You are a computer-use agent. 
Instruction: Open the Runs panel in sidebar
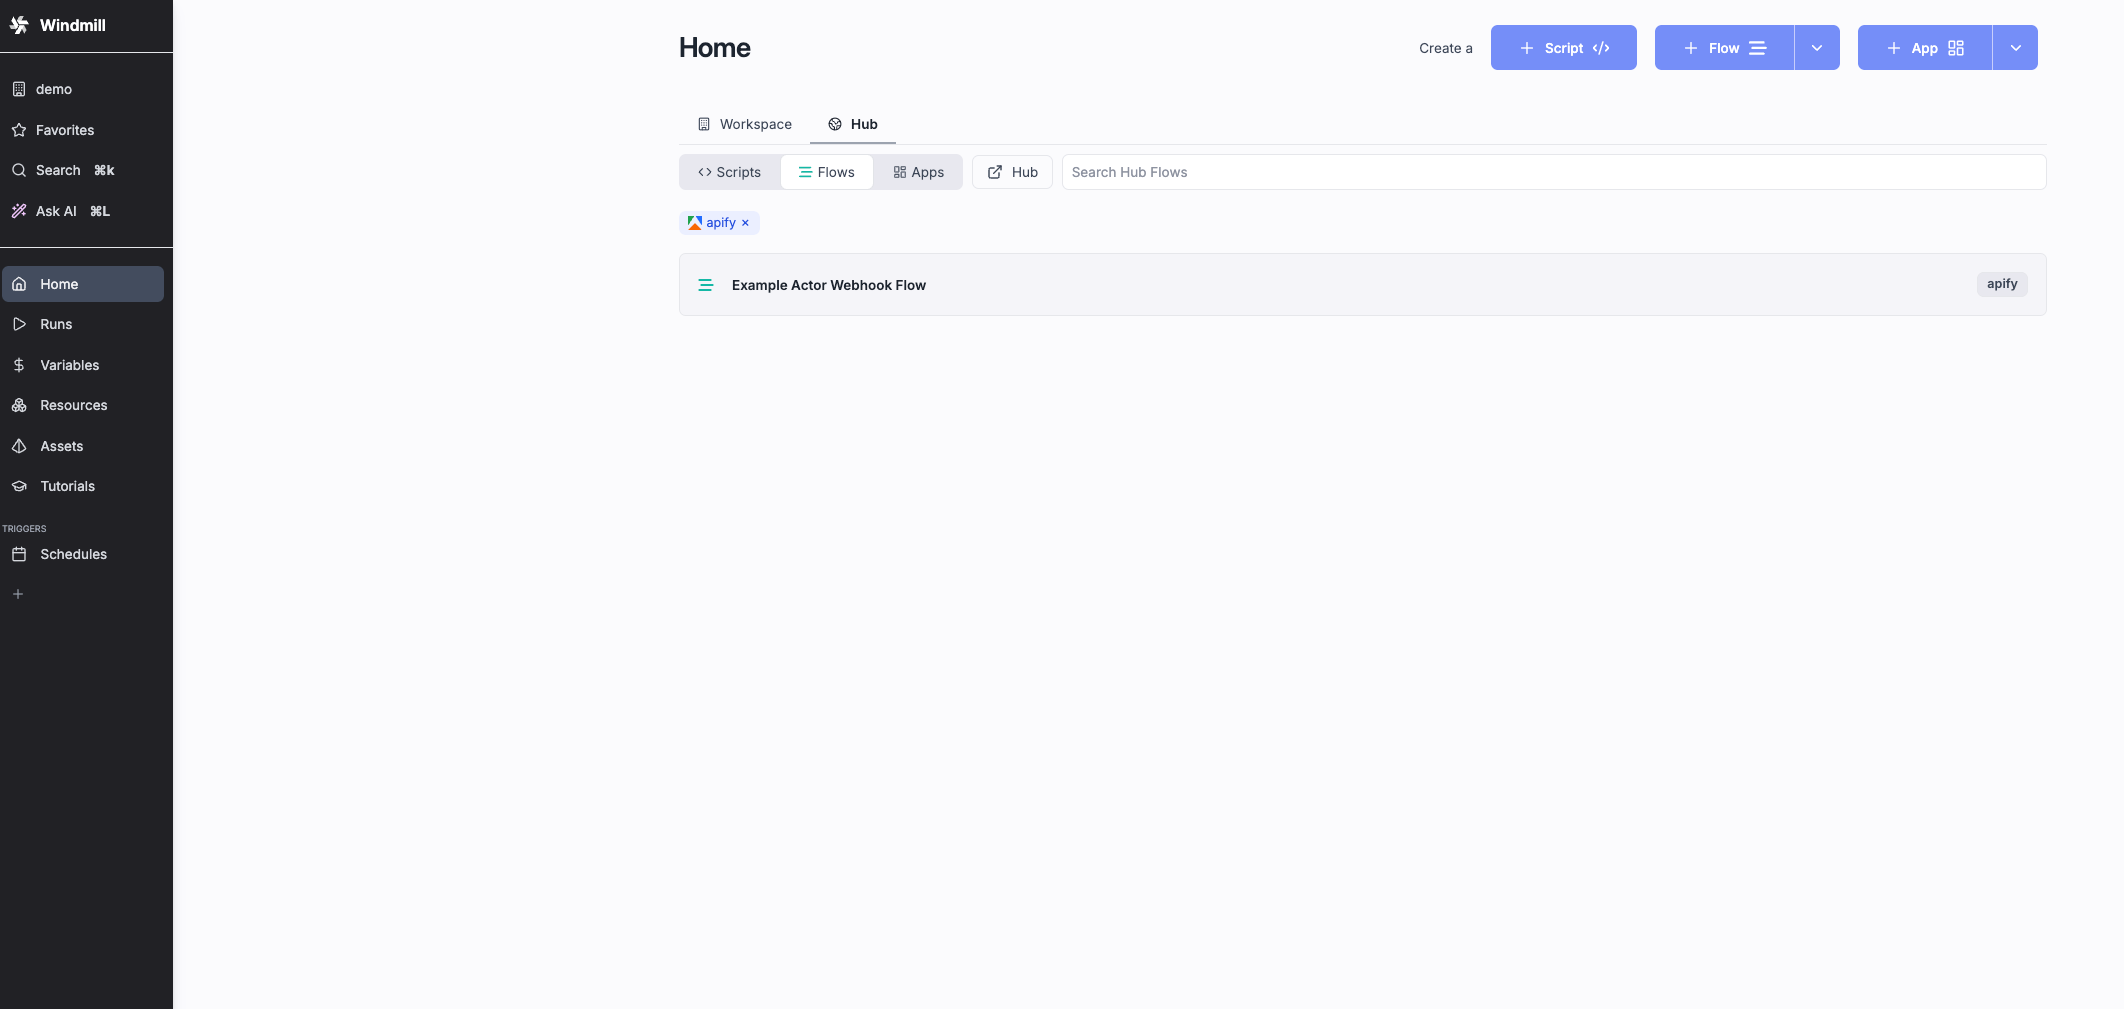[x=55, y=324]
